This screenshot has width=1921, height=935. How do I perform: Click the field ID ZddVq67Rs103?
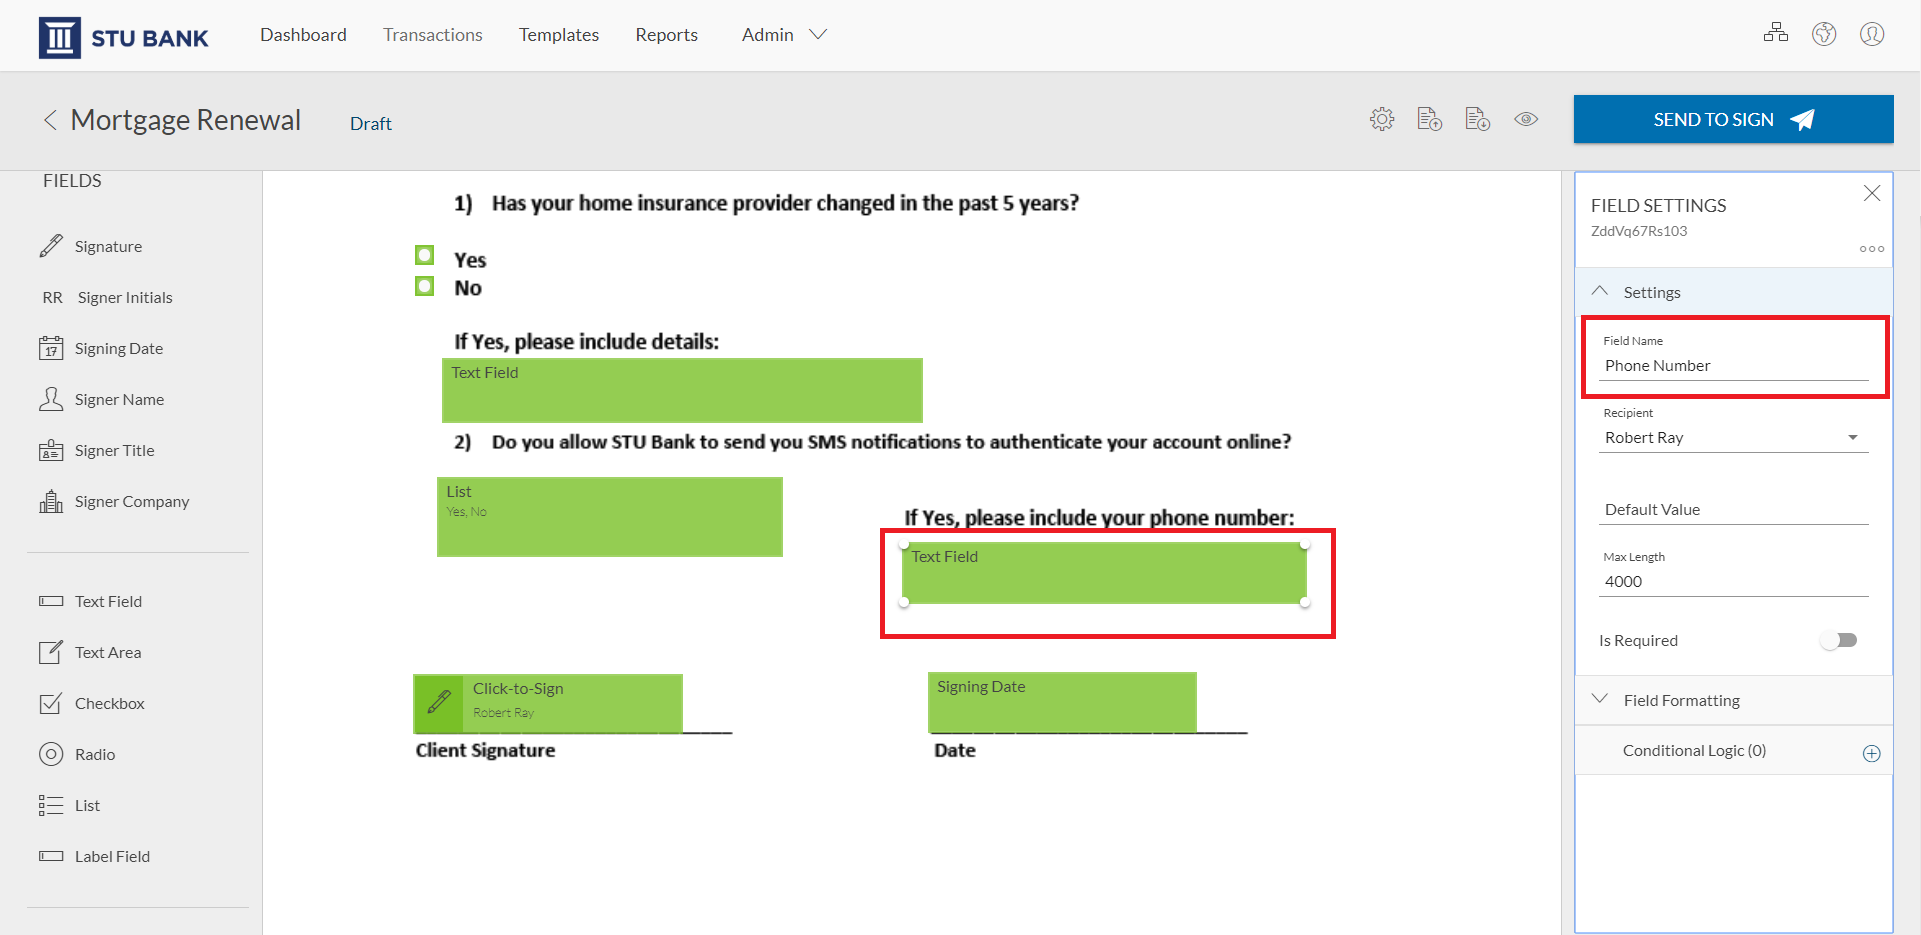point(1639,231)
